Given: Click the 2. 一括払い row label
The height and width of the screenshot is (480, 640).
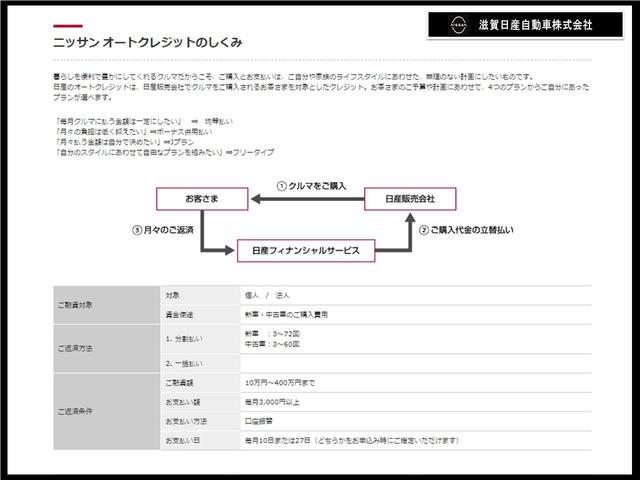Looking at the screenshot, I should click(184, 364).
